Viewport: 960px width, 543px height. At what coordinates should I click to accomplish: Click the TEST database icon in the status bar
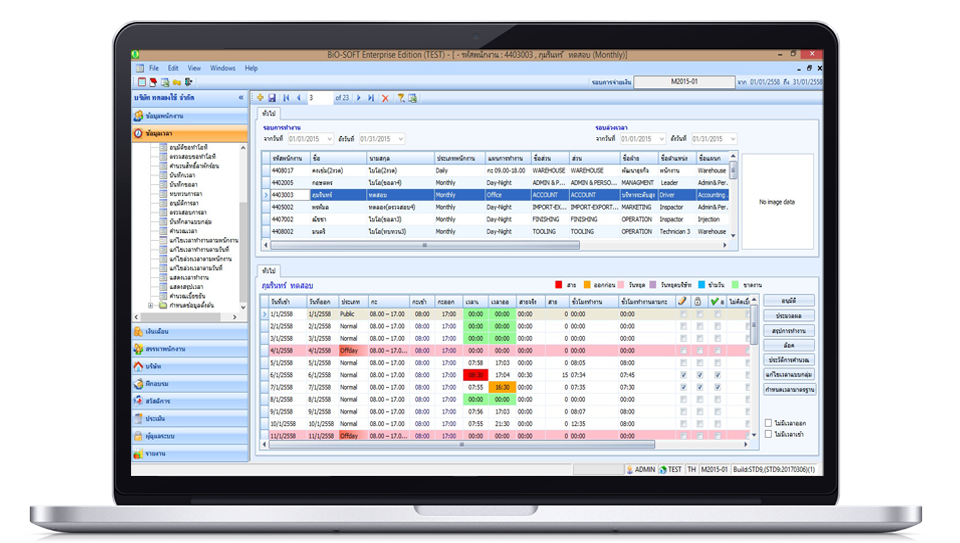coord(662,470)
